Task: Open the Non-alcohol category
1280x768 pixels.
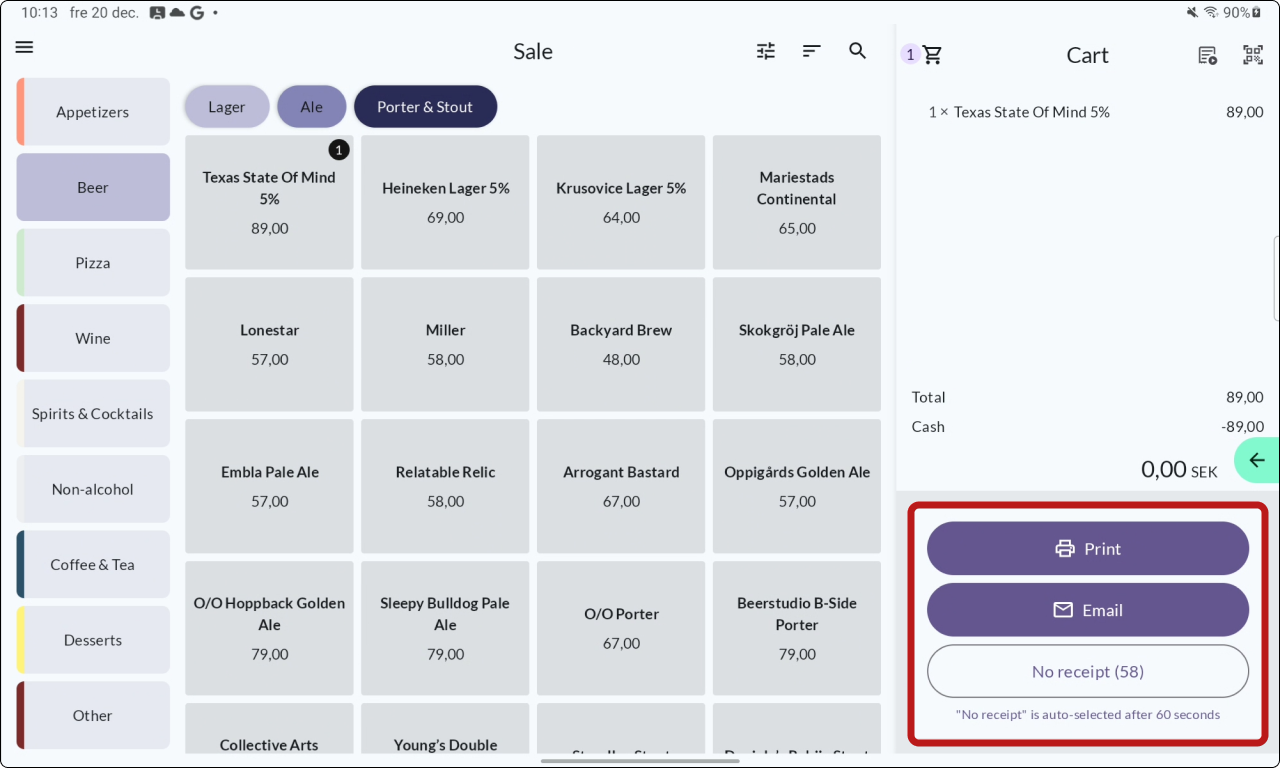Action: pos(93,489)
